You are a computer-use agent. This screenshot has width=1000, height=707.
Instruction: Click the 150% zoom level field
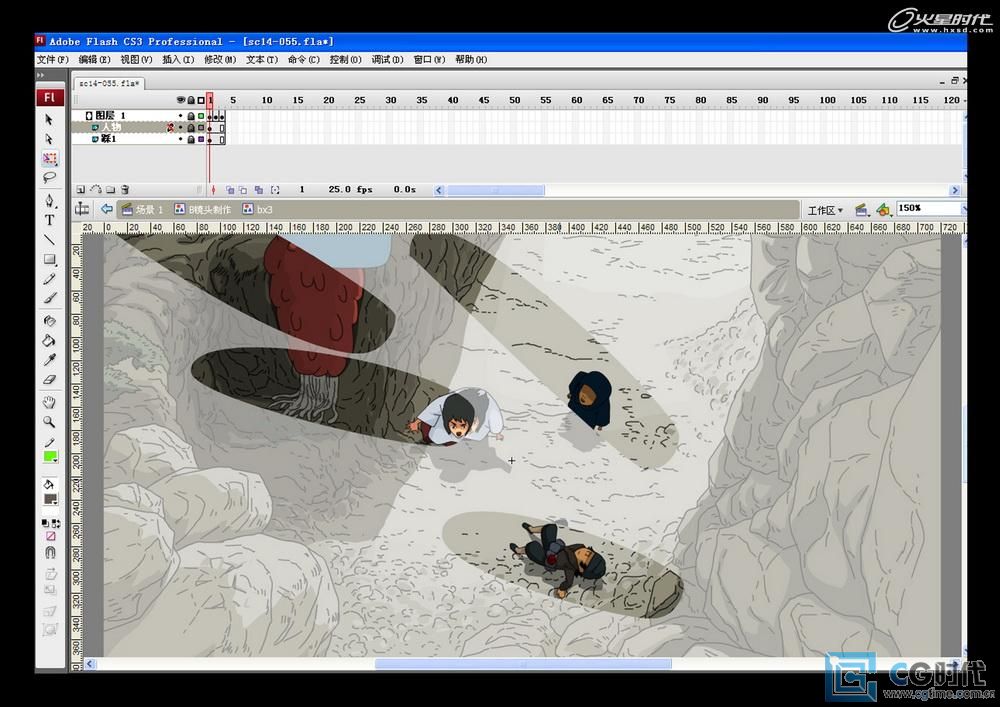point(928,208)
